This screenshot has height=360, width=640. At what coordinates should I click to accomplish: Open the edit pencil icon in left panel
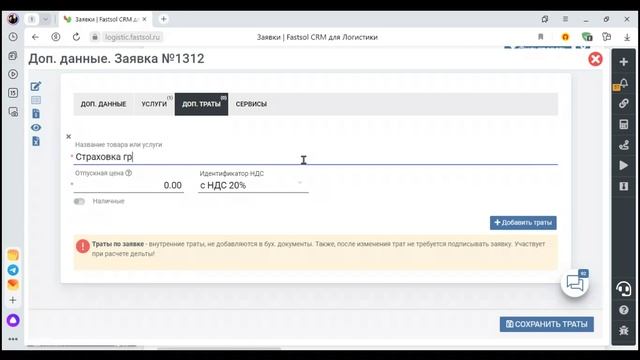(x=36, y=86)
